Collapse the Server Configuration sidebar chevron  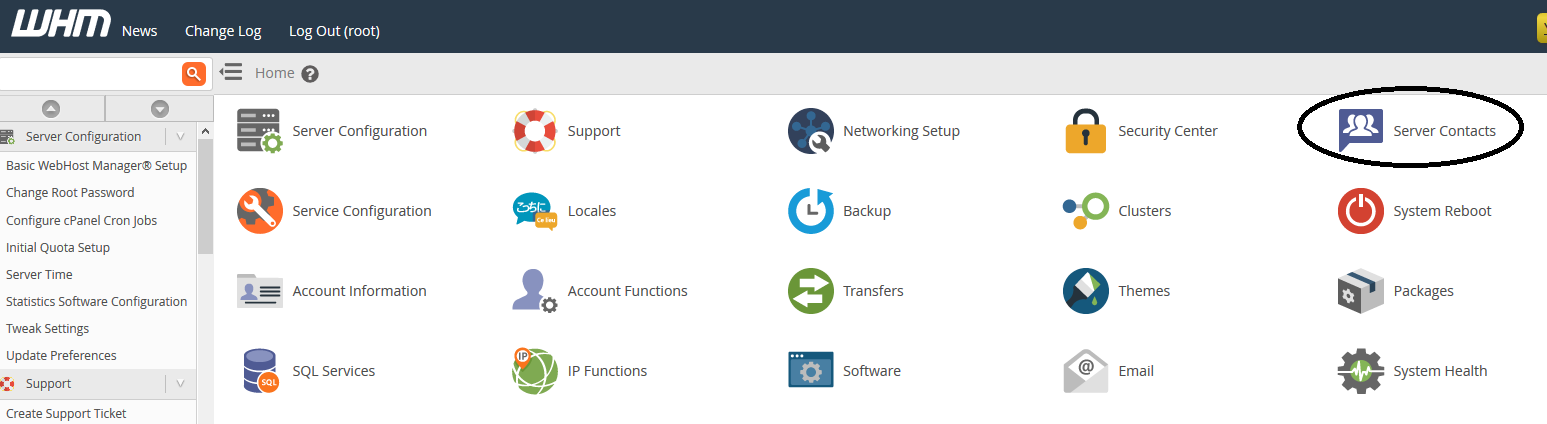coord(180,136)
